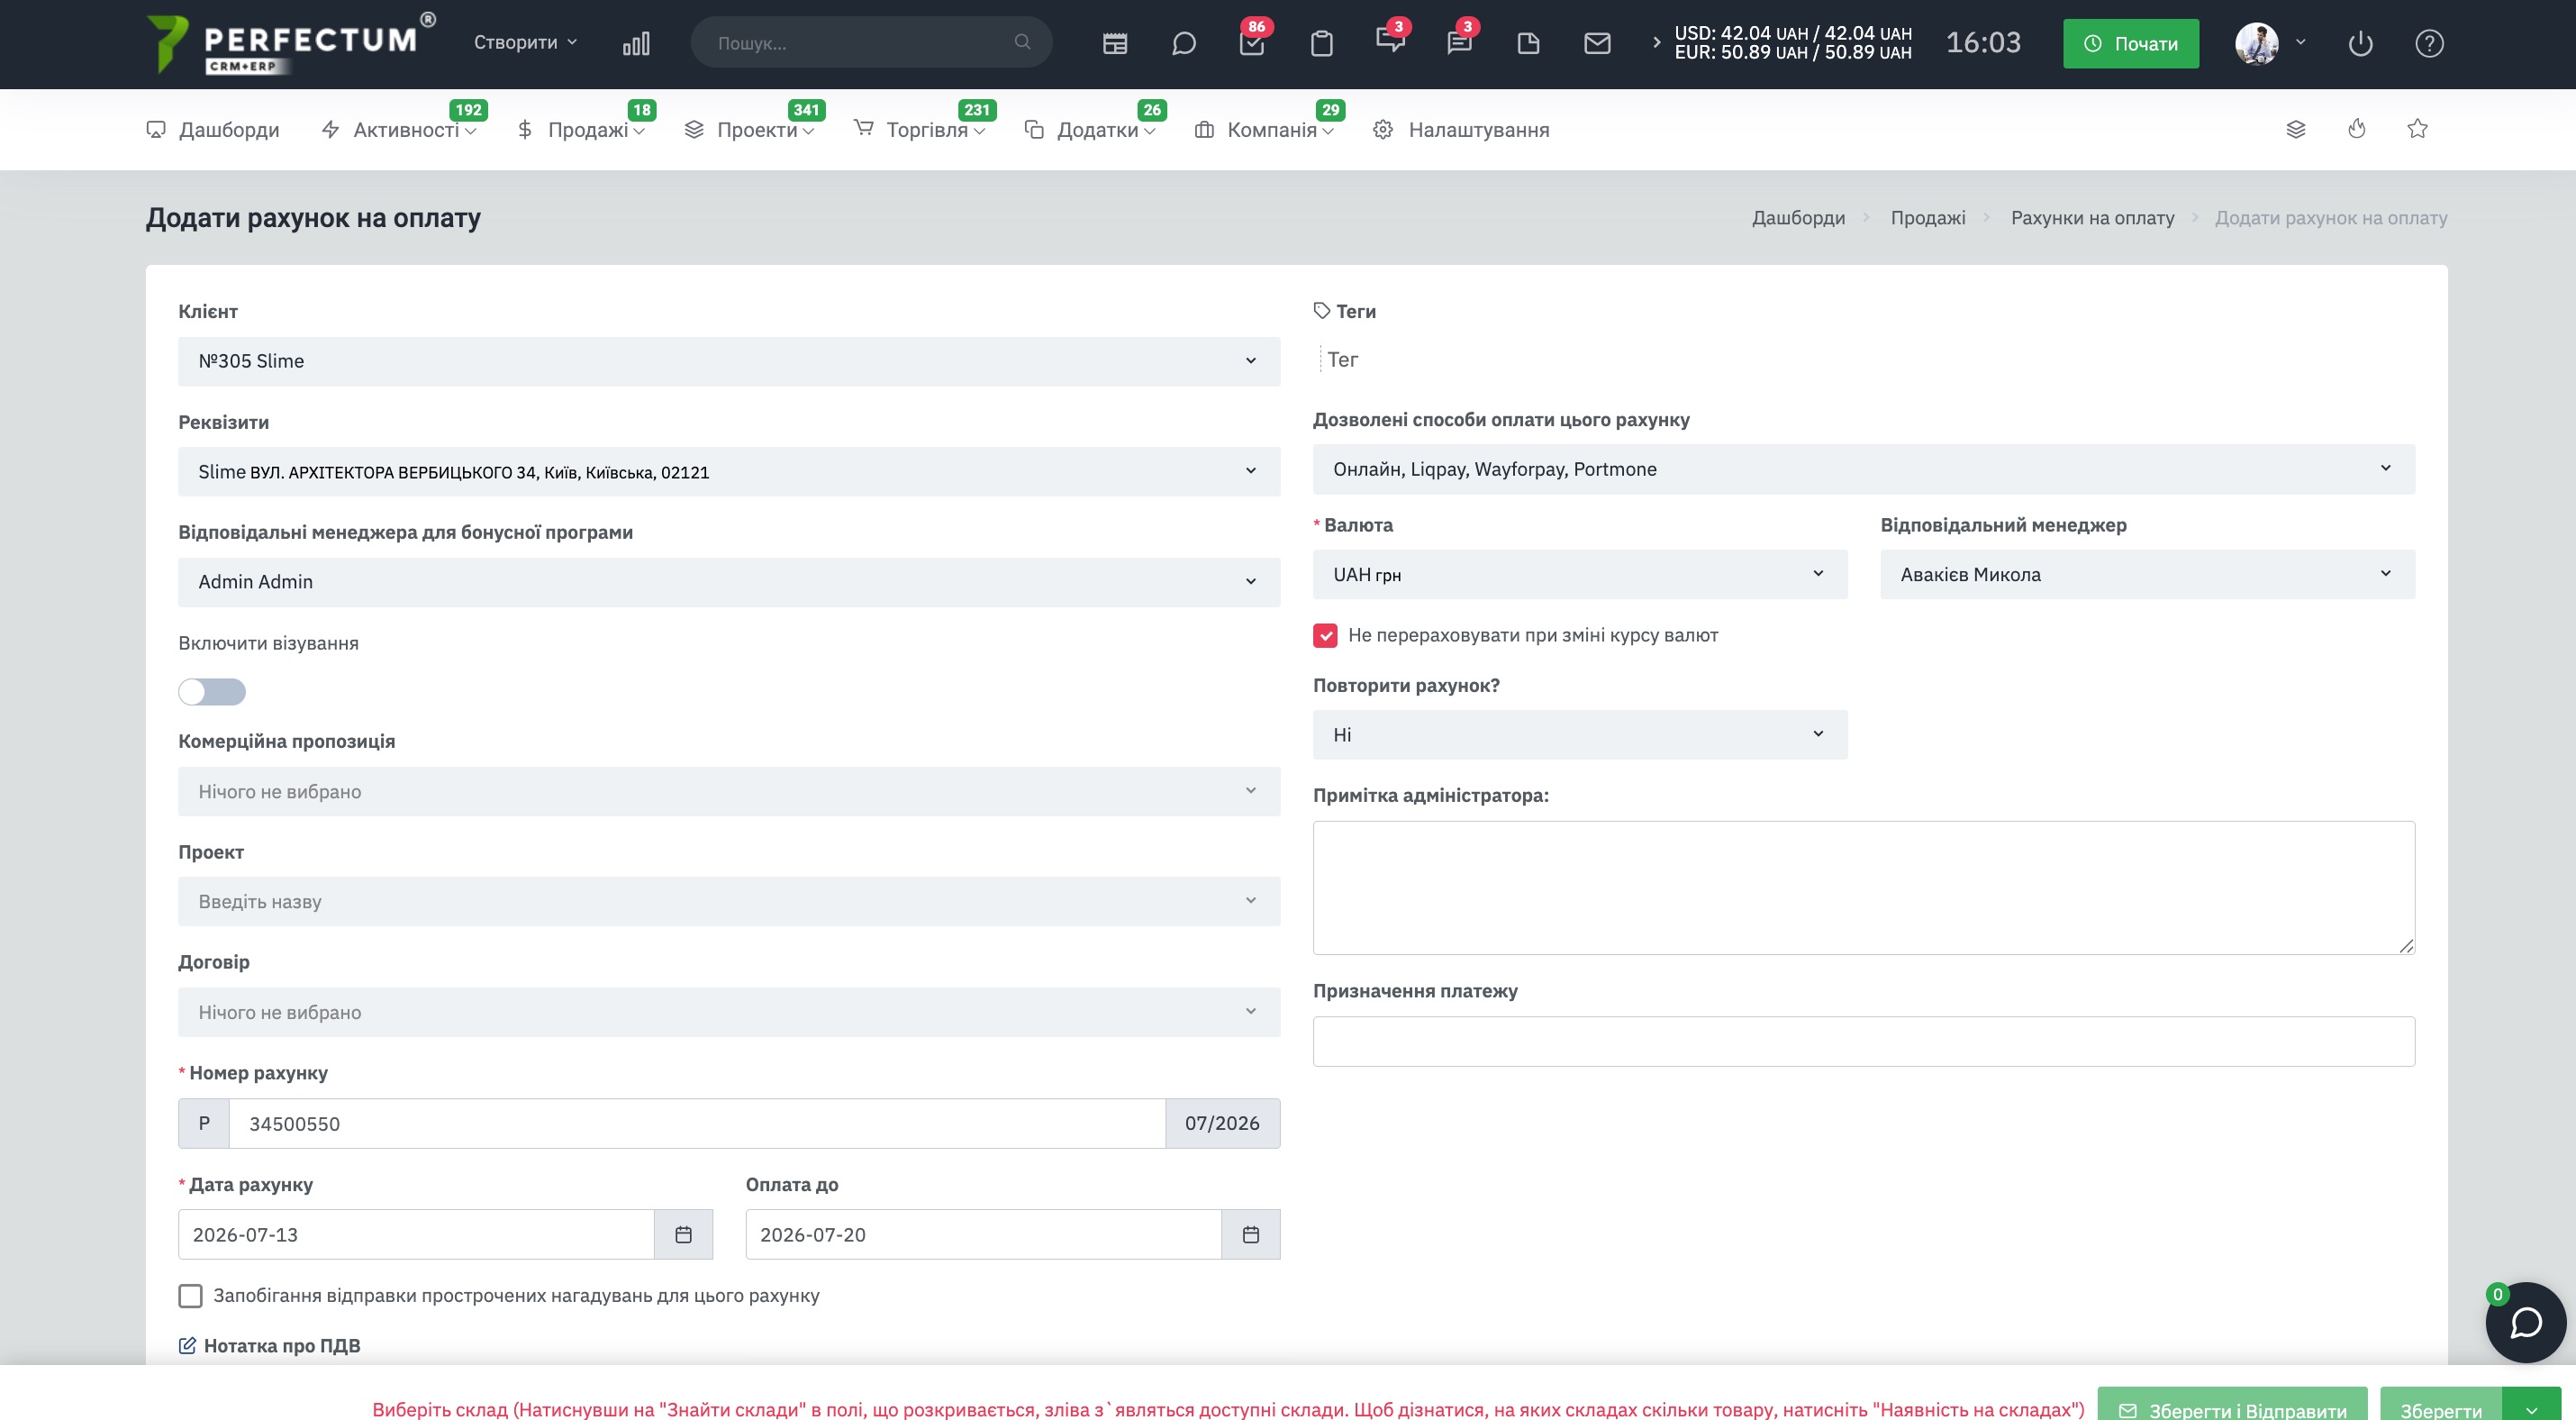Image resolution: width=2576 pixels, height=1420 pixels.
Task: Open the statistics bar chart icon
Action: click(636, 43)
